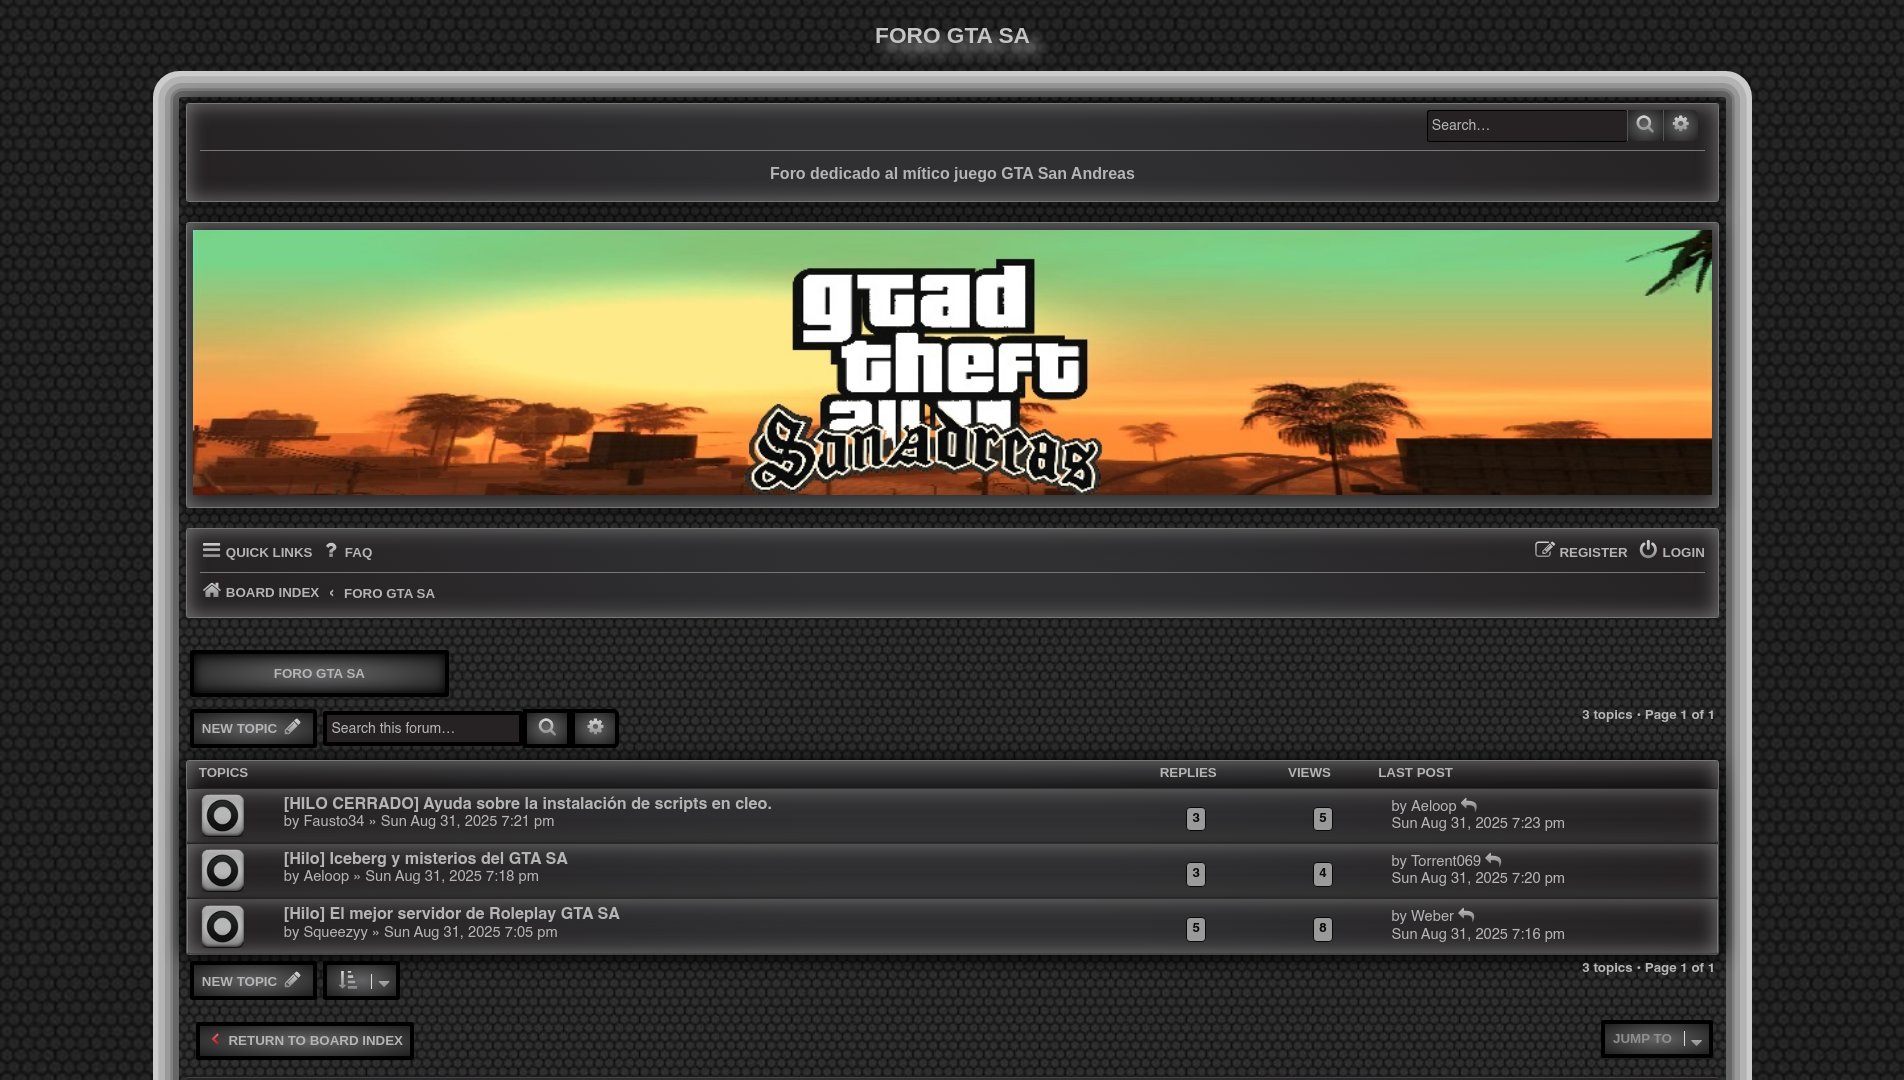Go to last post by Weber

pyautogui.click(x=1466, y=915)
